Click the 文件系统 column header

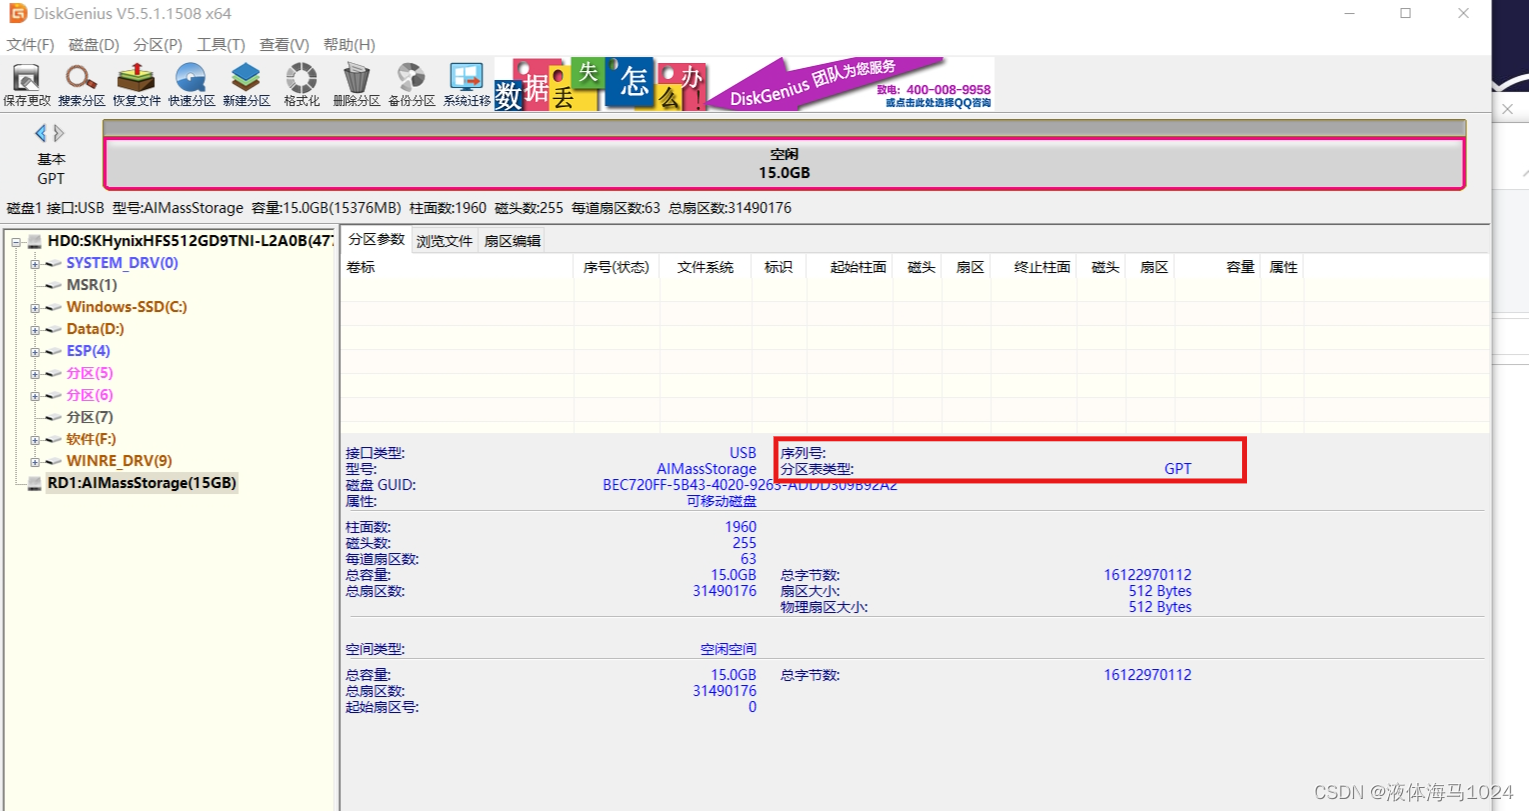[x=705, y=267]
